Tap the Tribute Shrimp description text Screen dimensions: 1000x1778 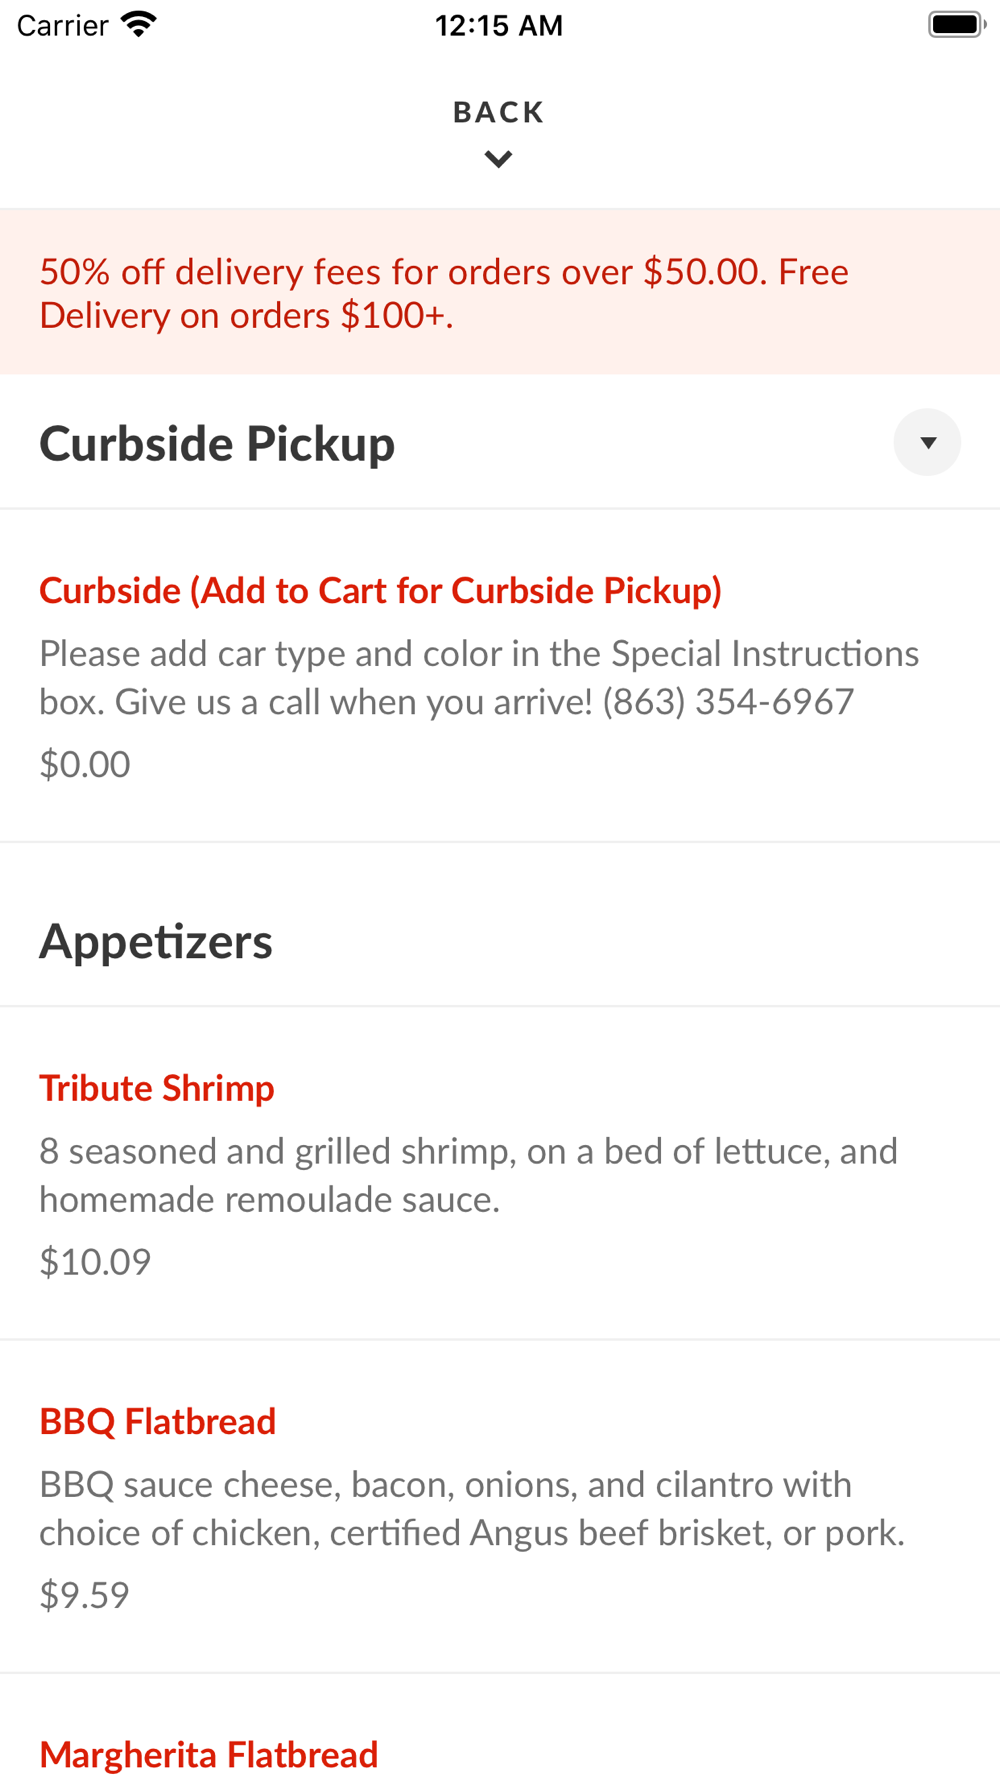[468, 1175]
